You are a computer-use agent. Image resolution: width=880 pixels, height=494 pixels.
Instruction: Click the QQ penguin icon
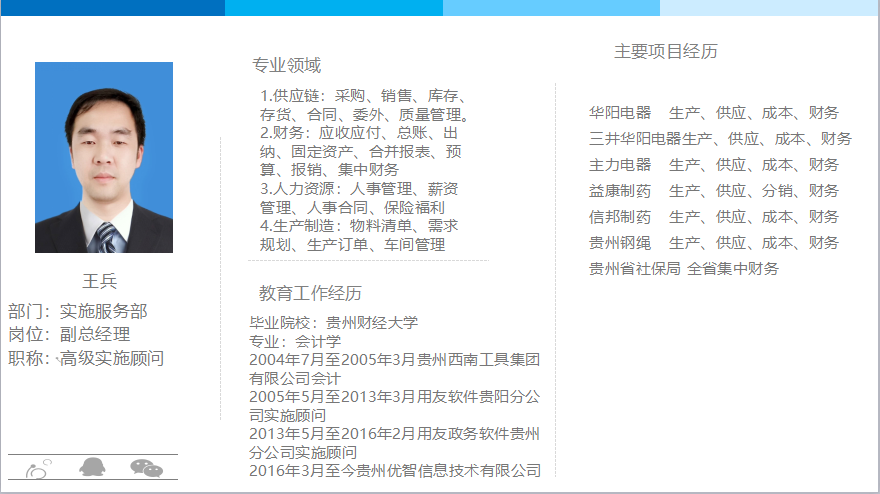click(92, 467)
